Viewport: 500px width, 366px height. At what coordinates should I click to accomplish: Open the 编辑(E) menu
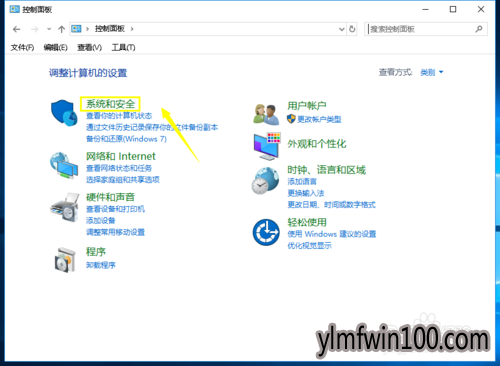click(55, 48)
